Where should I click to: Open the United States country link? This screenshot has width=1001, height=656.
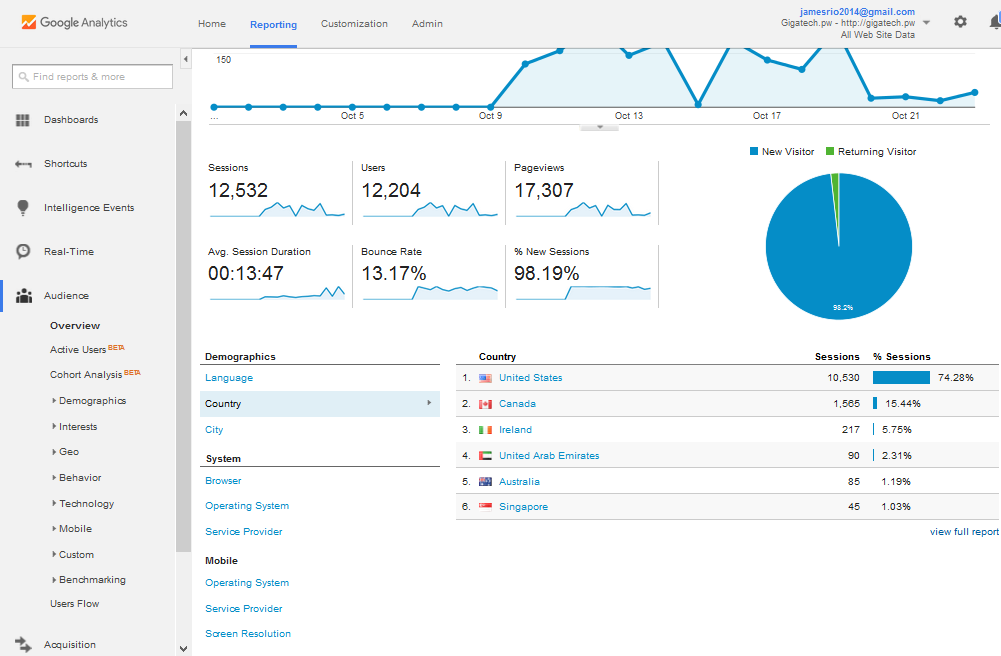[531, 378]
